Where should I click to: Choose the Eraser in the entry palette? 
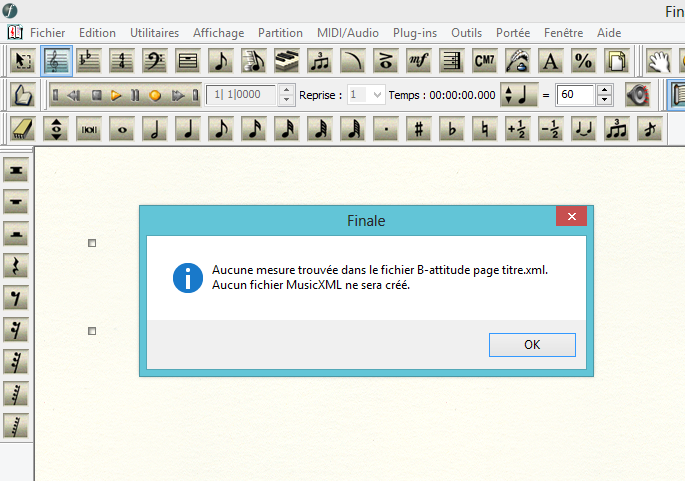24,129
